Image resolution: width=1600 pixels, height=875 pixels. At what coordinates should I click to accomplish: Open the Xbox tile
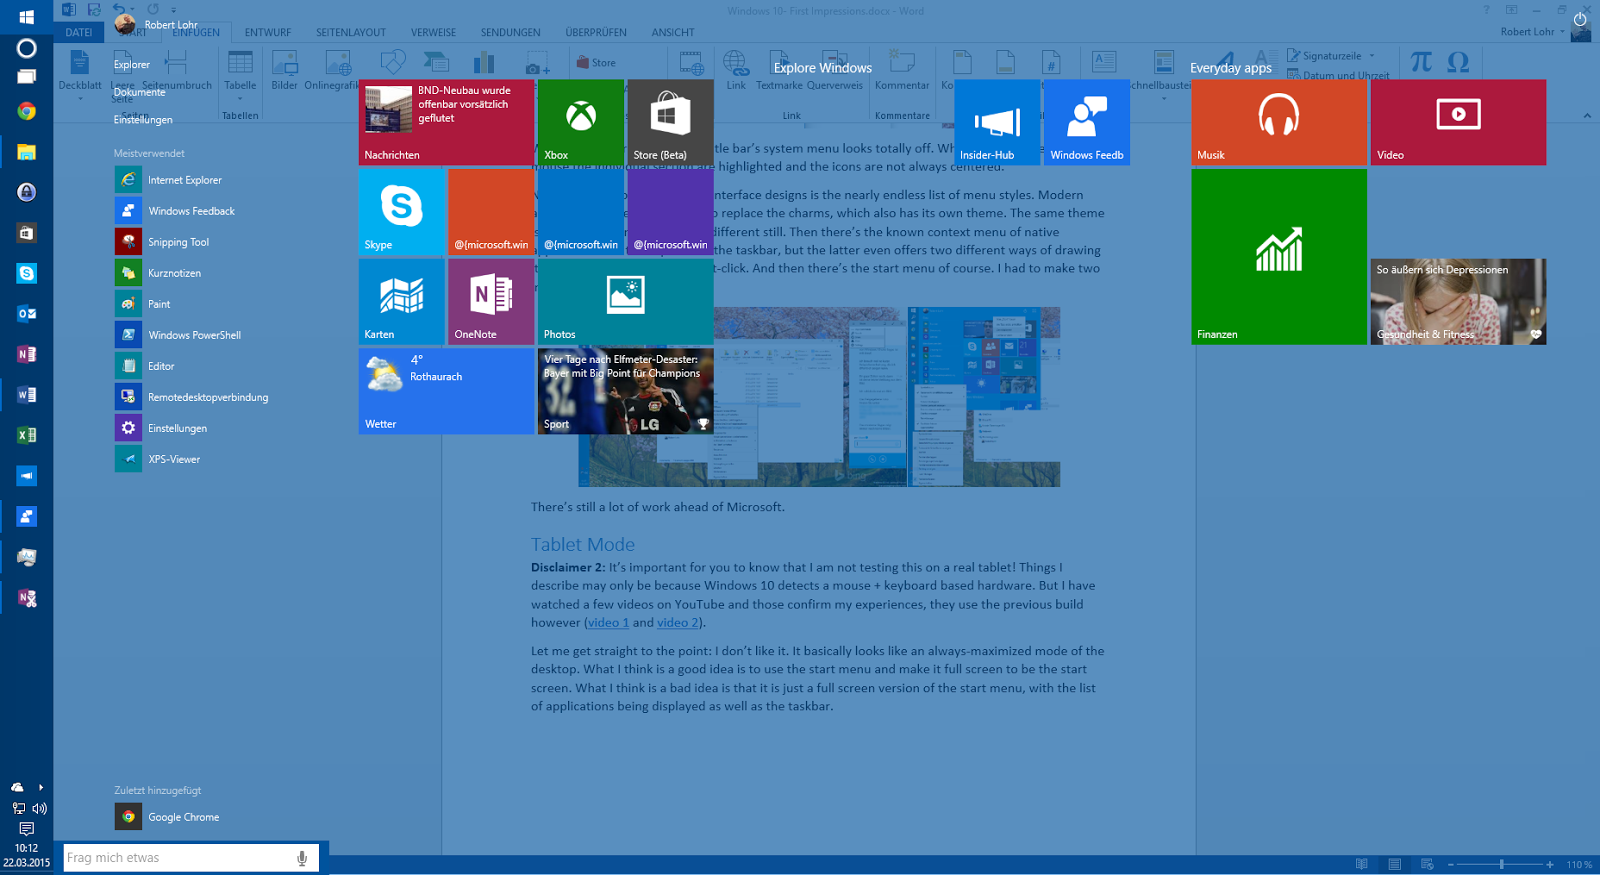pos(580,122)
